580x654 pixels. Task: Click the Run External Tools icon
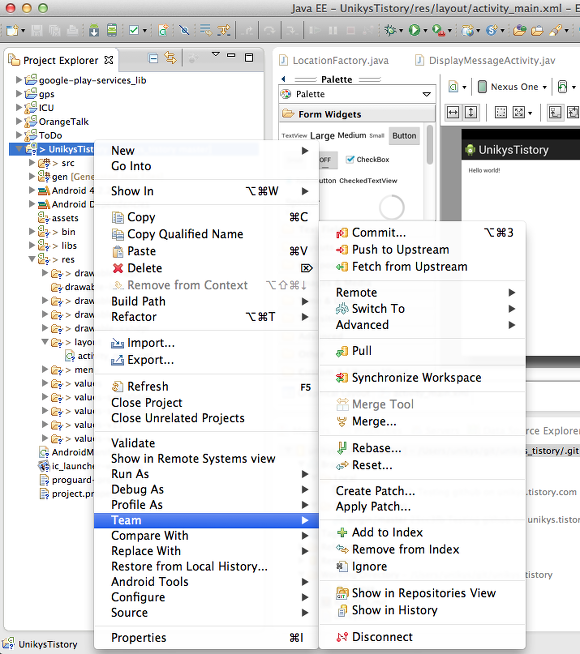tap(438, 30)
